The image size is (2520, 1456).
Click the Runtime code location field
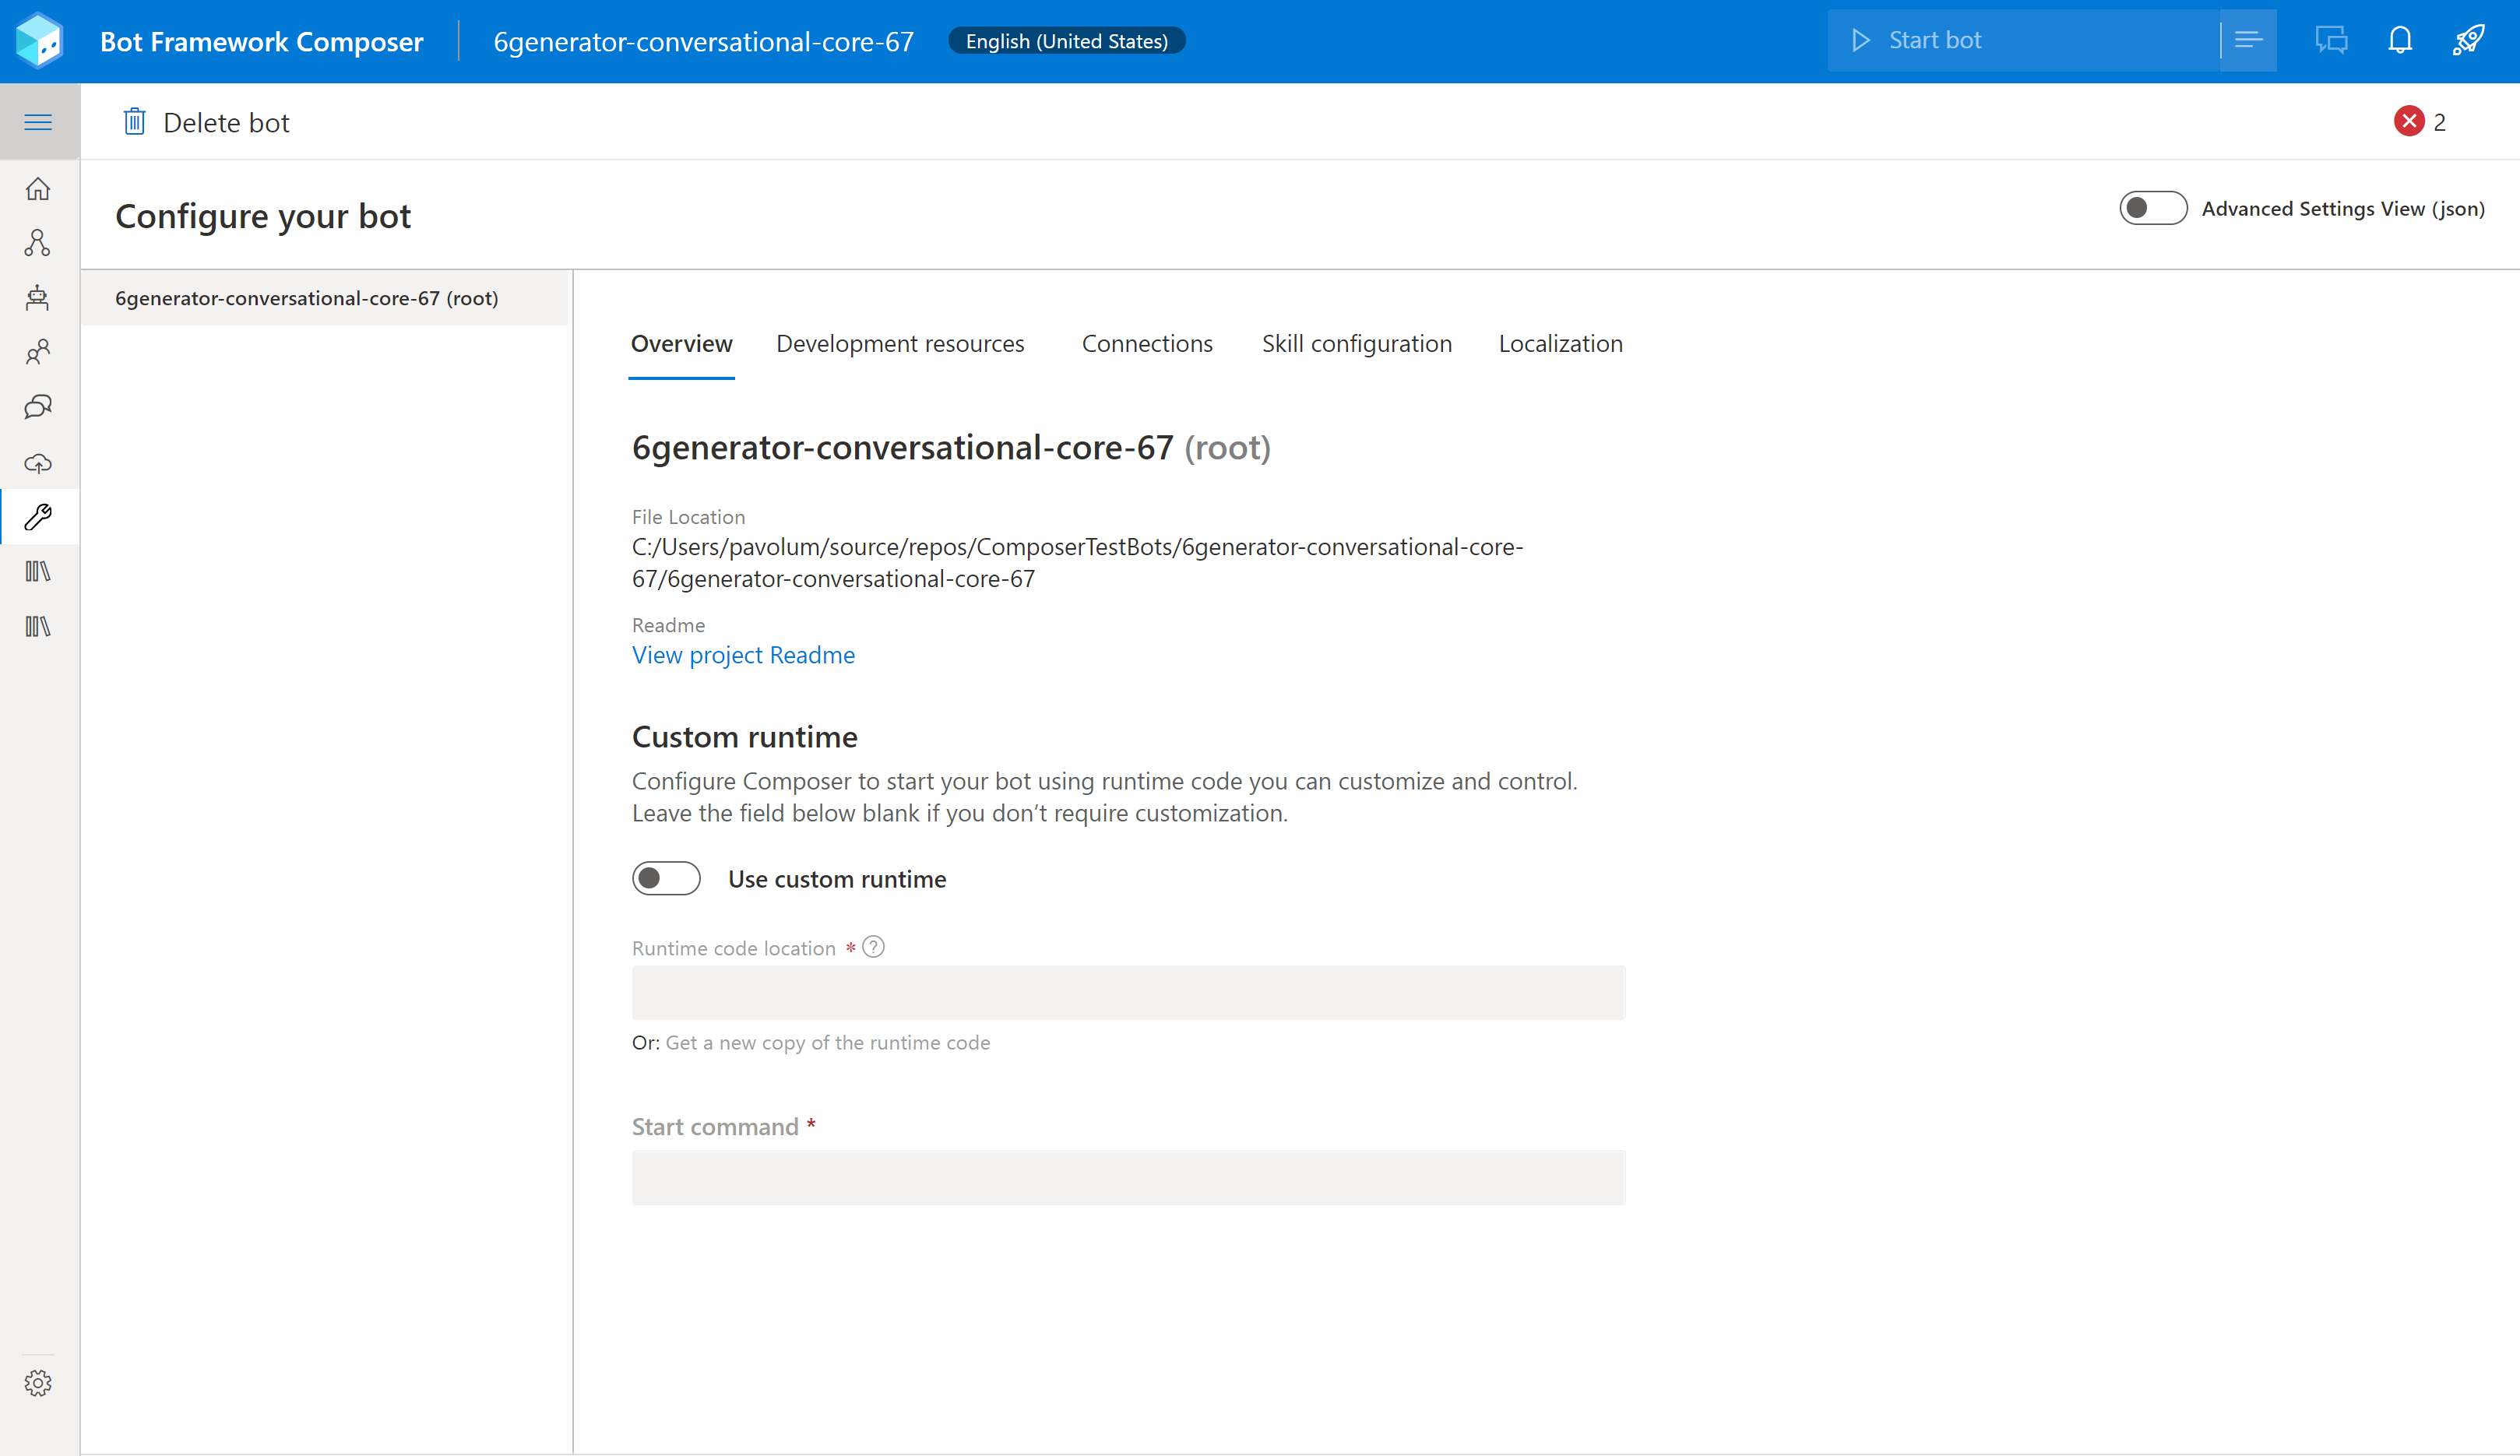[1128, 993]
